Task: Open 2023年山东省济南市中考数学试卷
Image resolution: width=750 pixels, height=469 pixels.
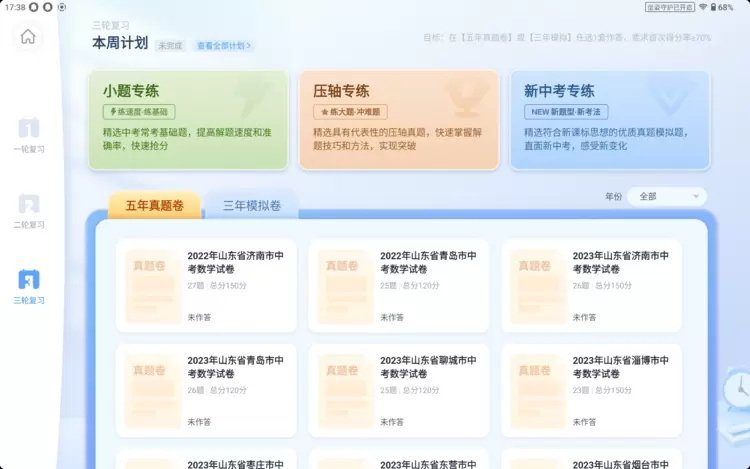Action: pos(591,285)
